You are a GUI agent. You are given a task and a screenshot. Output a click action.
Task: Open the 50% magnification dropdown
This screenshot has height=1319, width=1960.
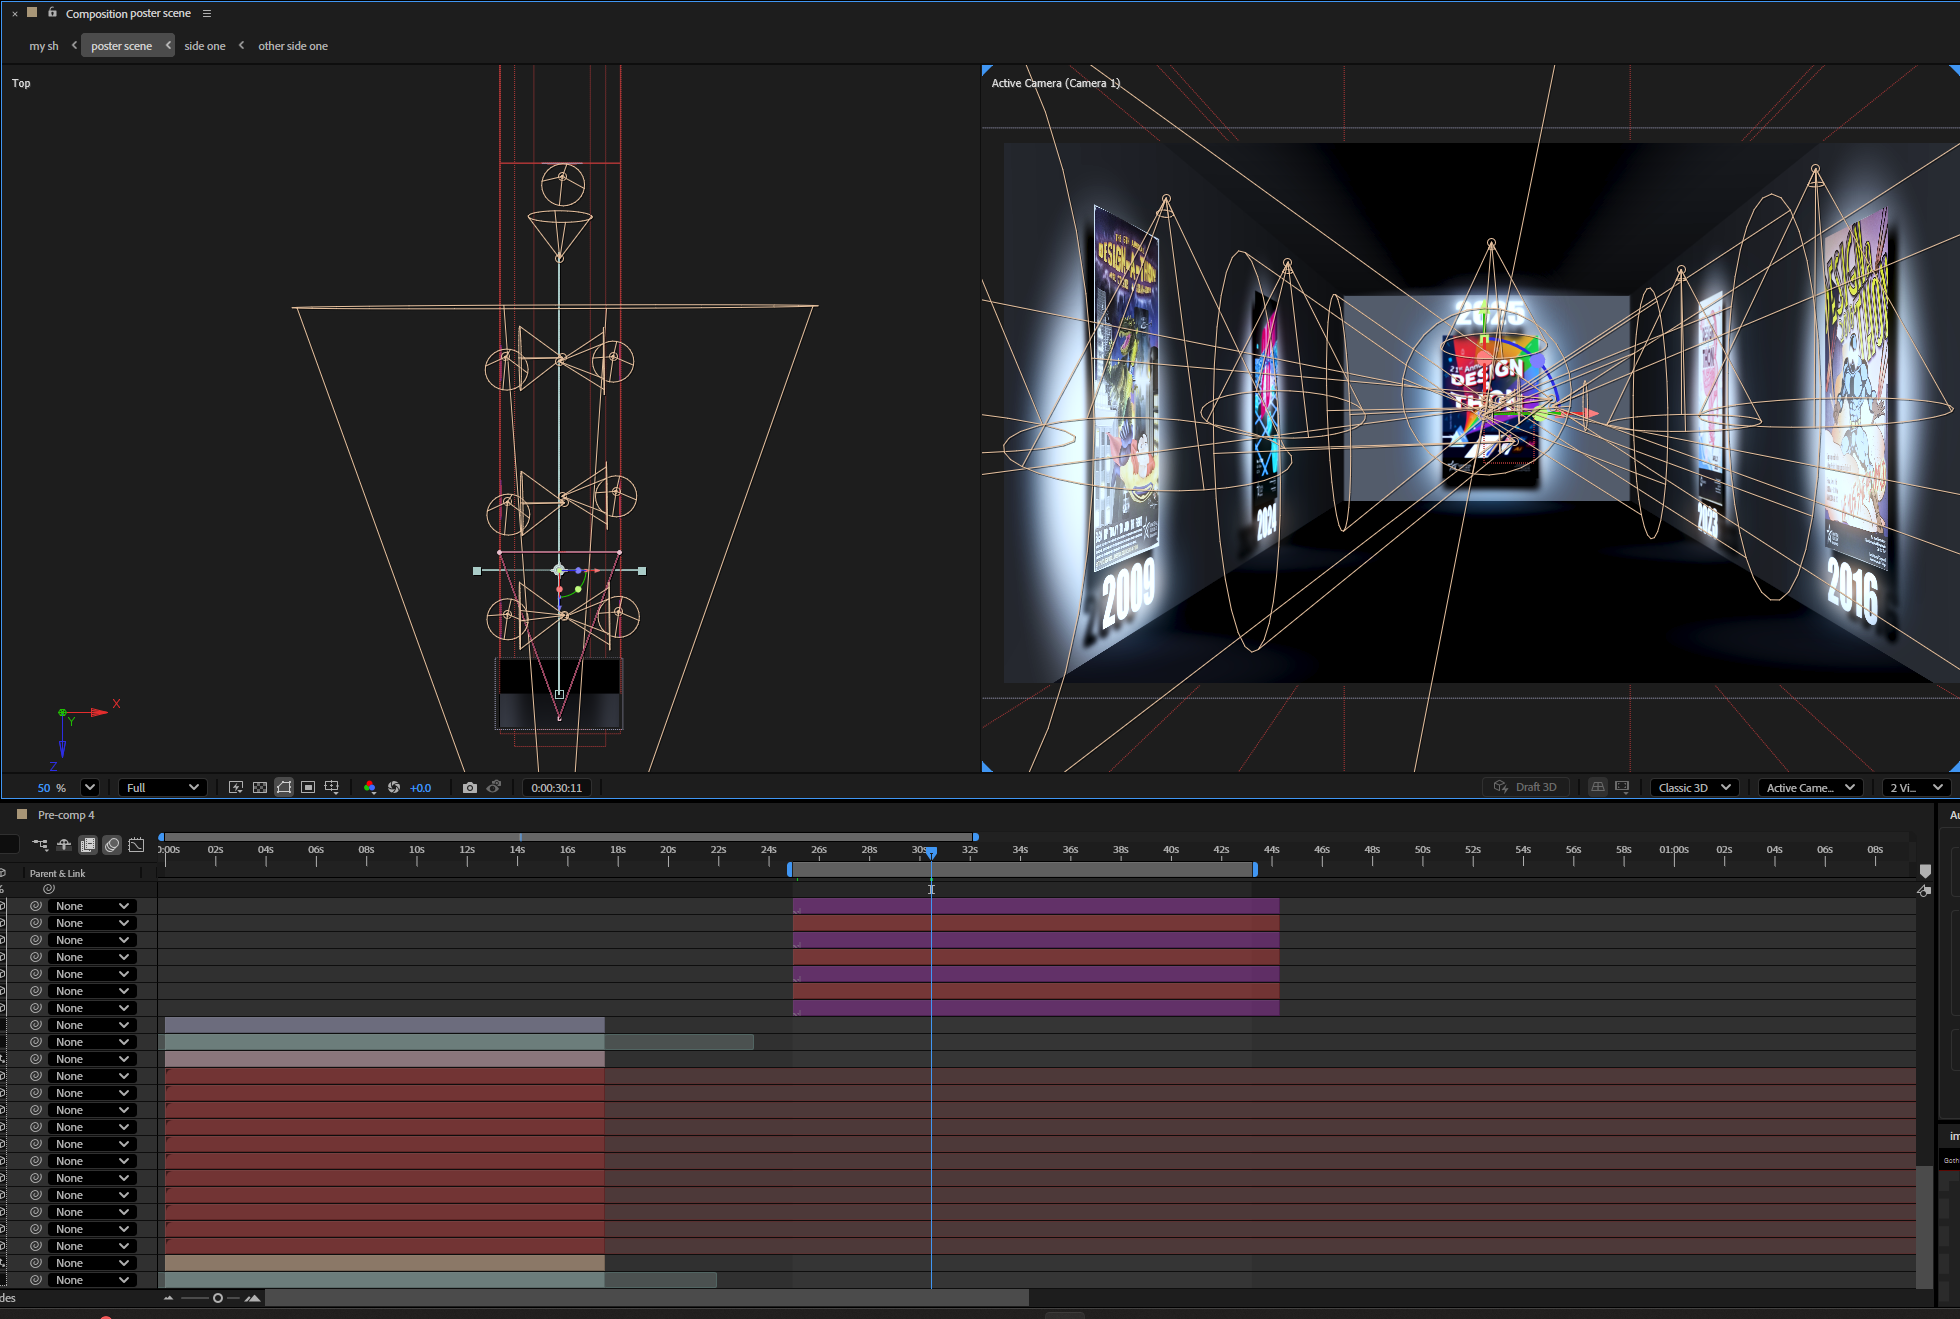tap(89, 788)
